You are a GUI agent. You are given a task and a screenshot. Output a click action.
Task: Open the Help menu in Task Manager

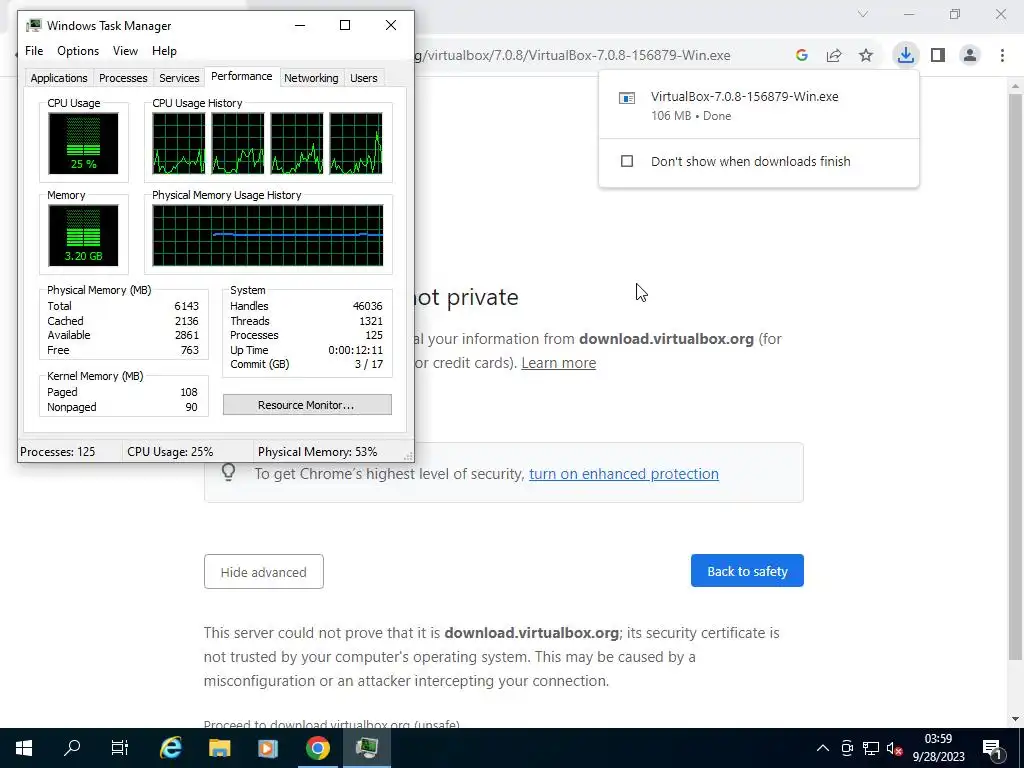[164, 51]
